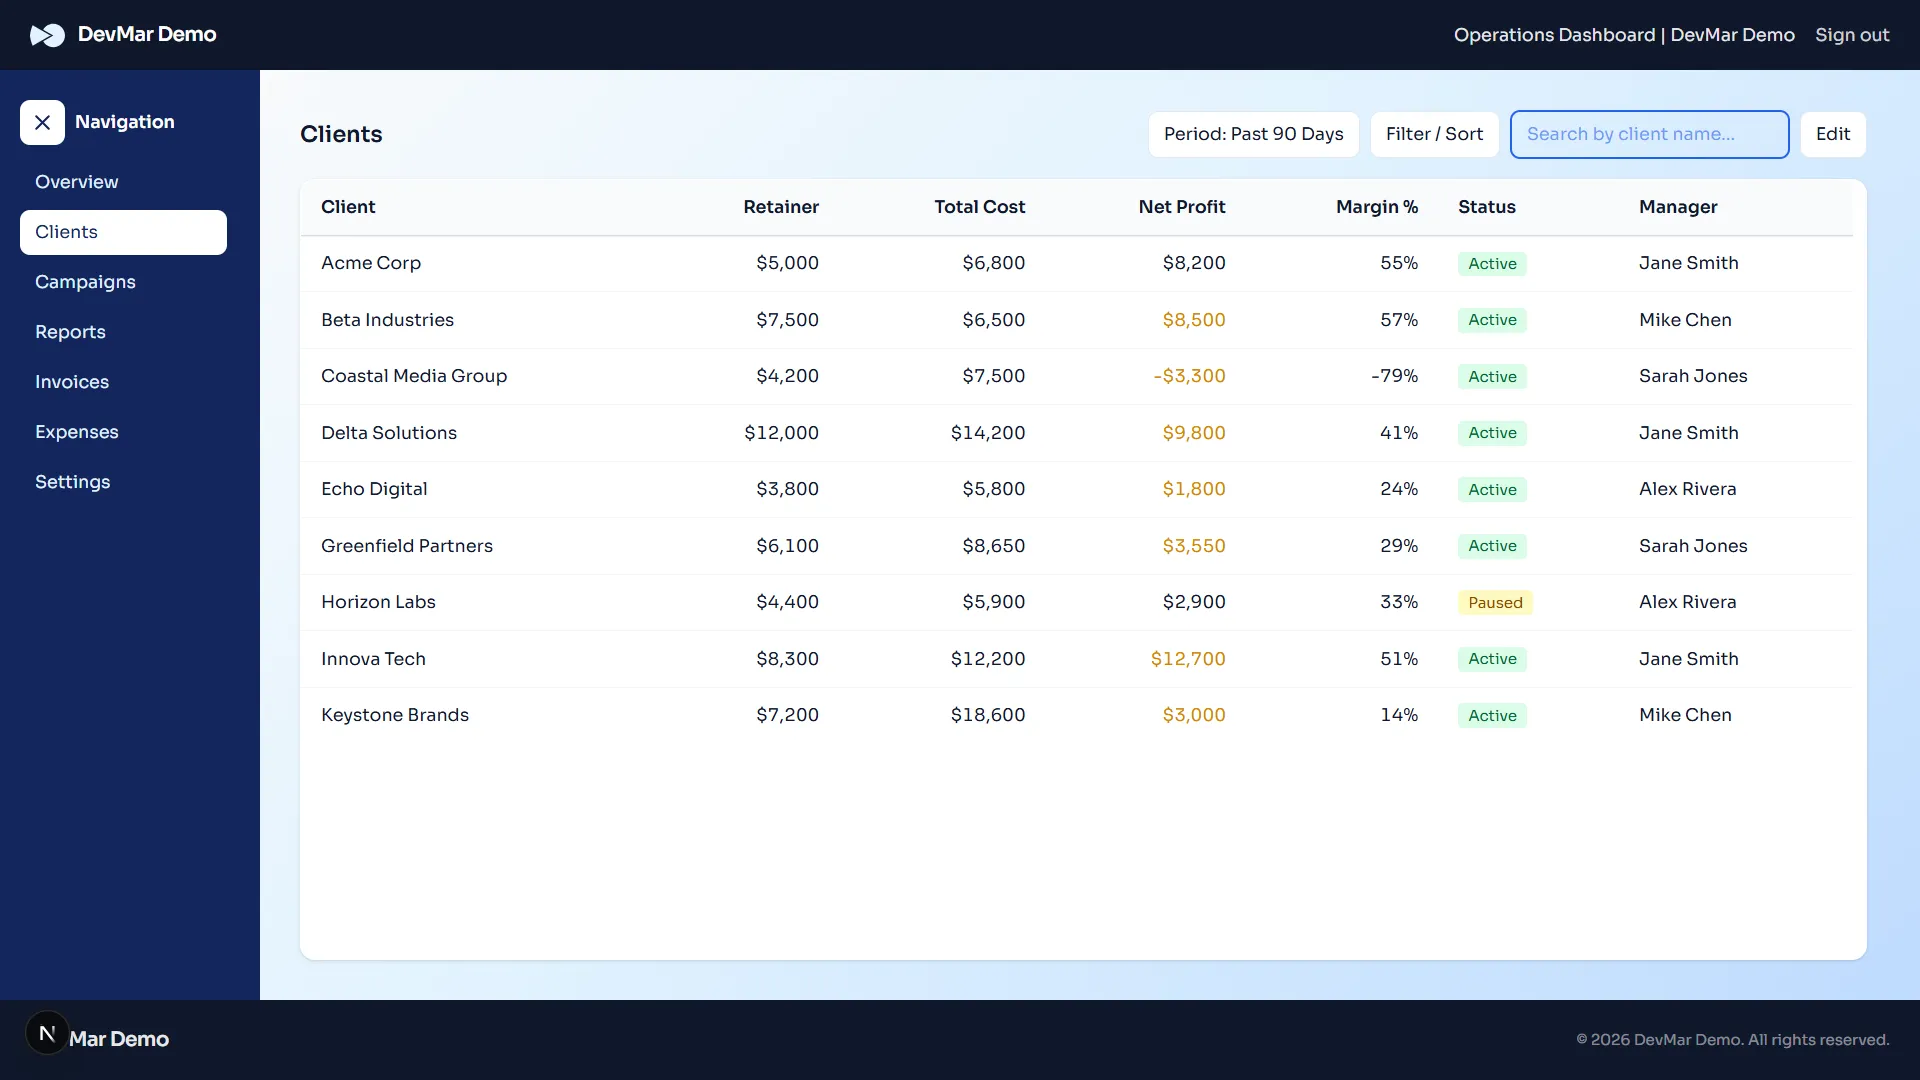Open the Filter / Sort options

click(x=1434, y=134)
